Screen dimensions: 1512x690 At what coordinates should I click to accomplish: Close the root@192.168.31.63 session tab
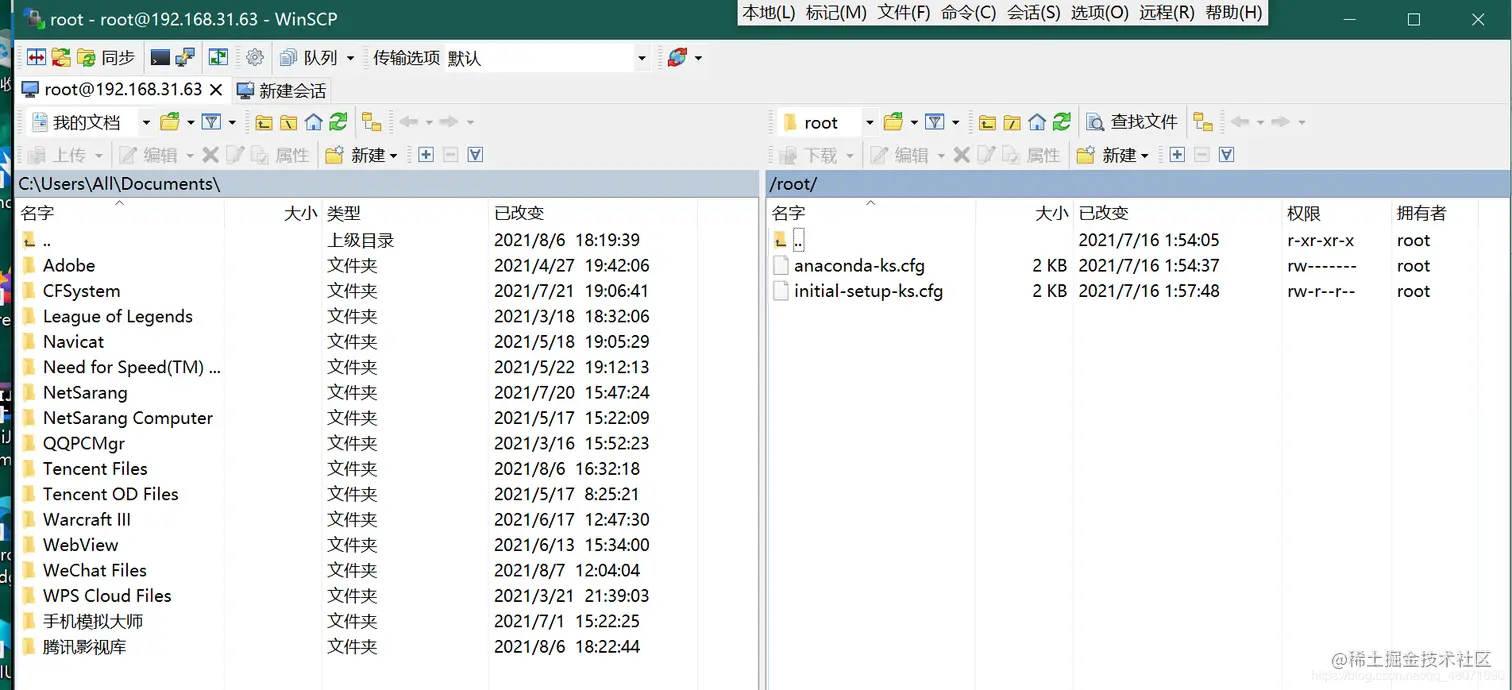[215, 90]
